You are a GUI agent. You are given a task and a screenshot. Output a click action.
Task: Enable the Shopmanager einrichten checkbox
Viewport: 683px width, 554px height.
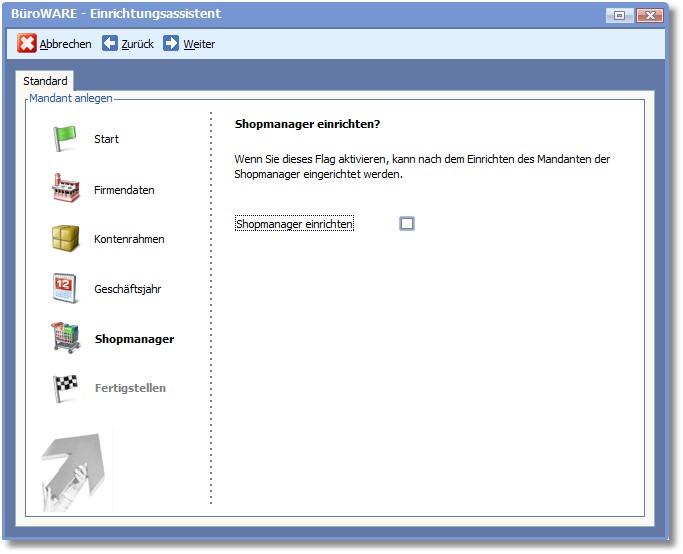[x=407, y=224]
